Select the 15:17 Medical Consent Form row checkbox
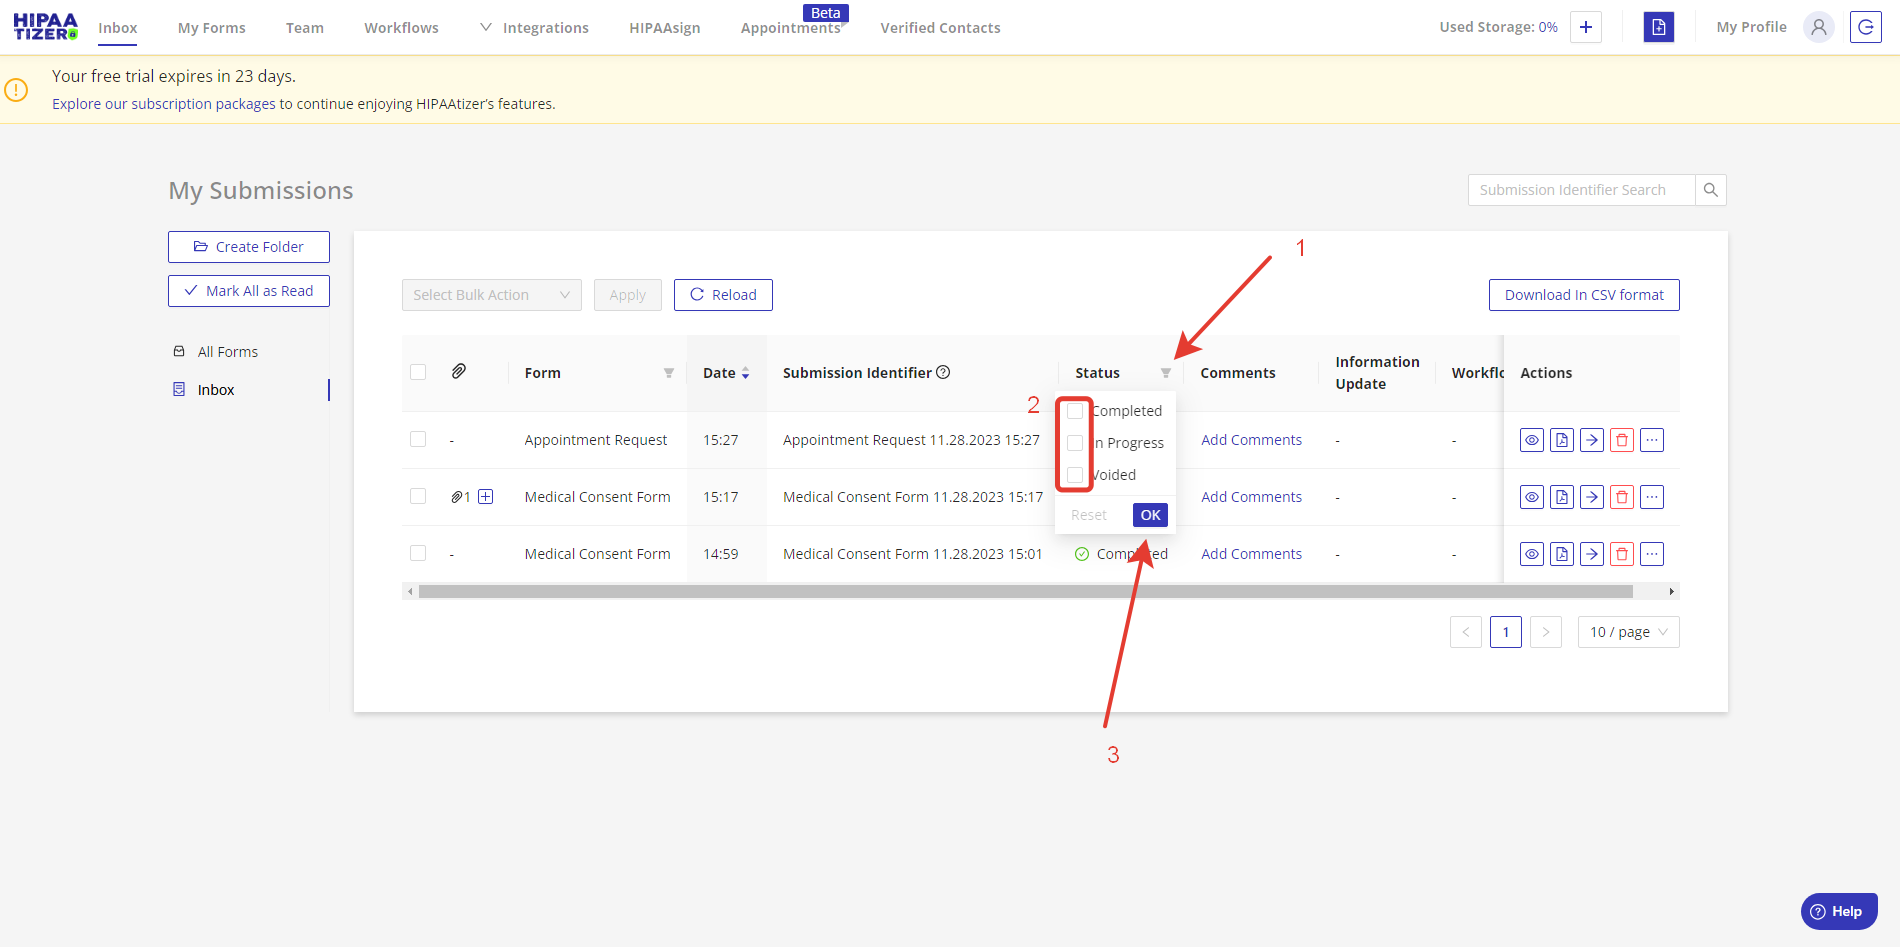 pos(418,496)
